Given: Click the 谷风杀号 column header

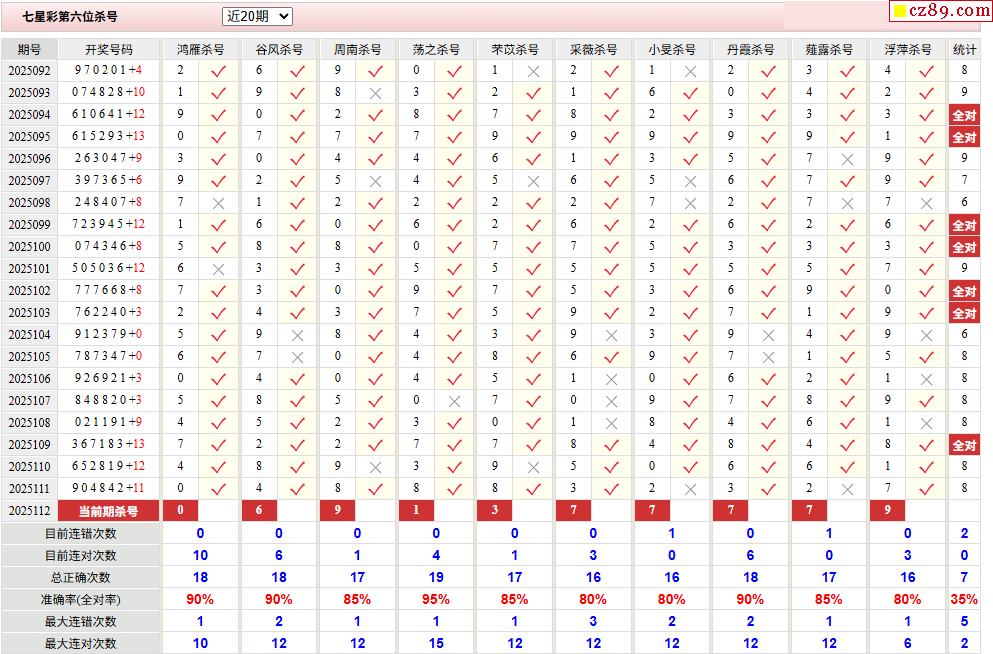Looking at the screenshot, I should (x=279, y=49).
